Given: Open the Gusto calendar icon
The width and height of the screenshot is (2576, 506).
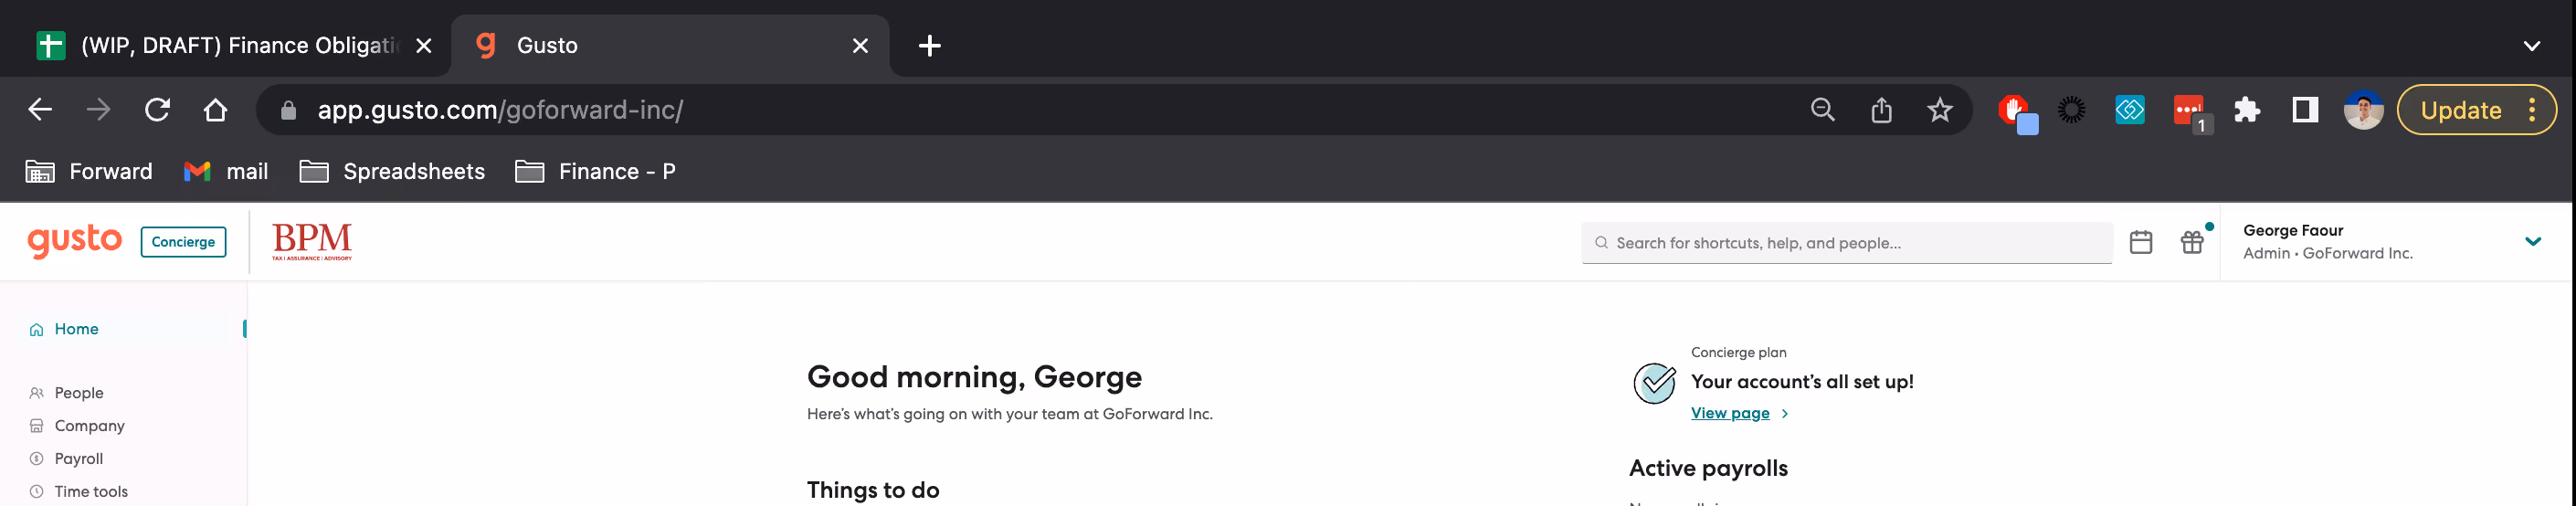Looking at the screenshot, I should pos(2141,242).
